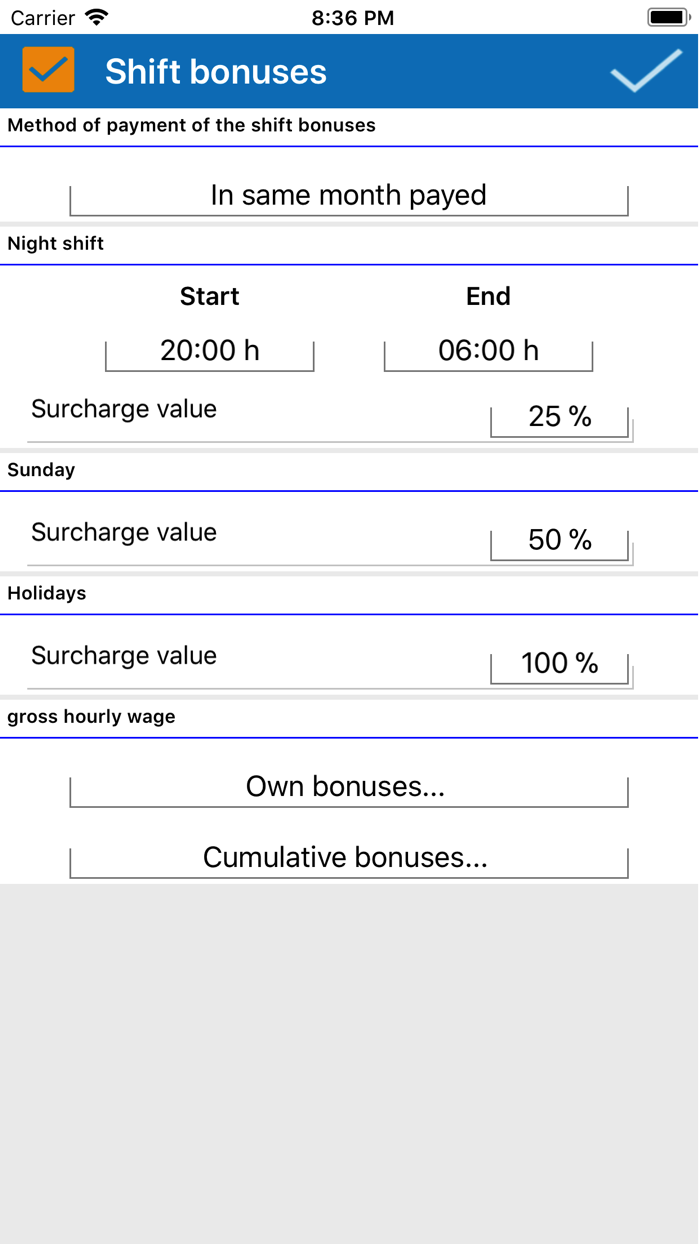Open 'Own bonuses...' settings

(348, 787)
